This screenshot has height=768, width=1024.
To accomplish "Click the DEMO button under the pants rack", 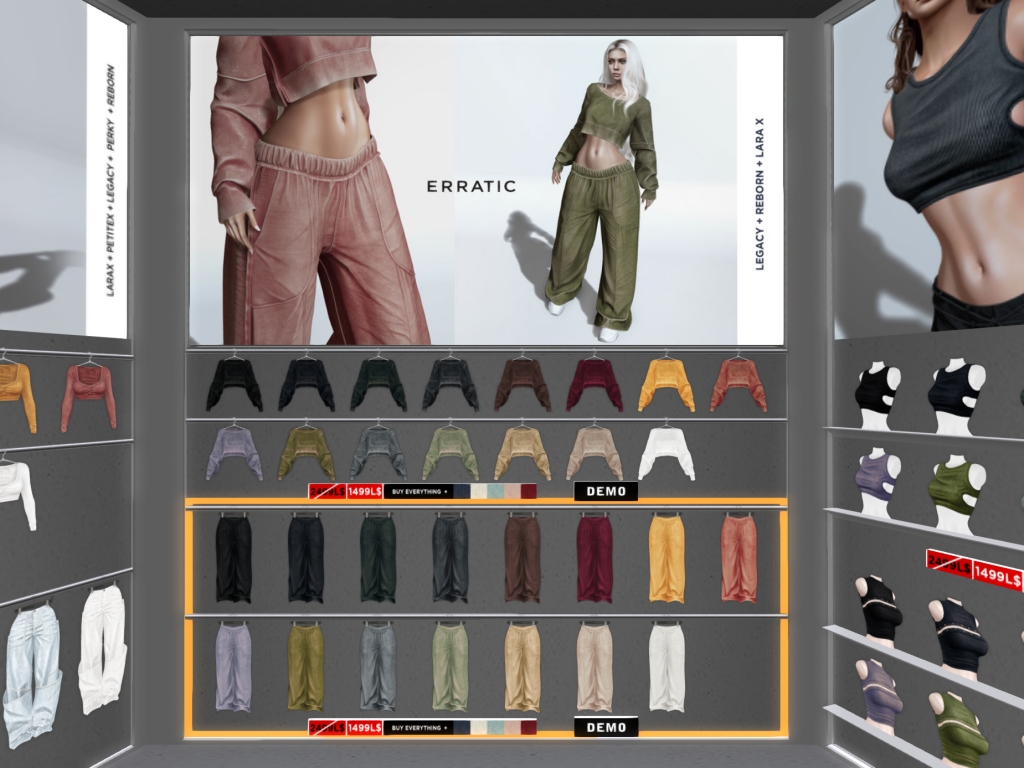I will tap(606, 727).
